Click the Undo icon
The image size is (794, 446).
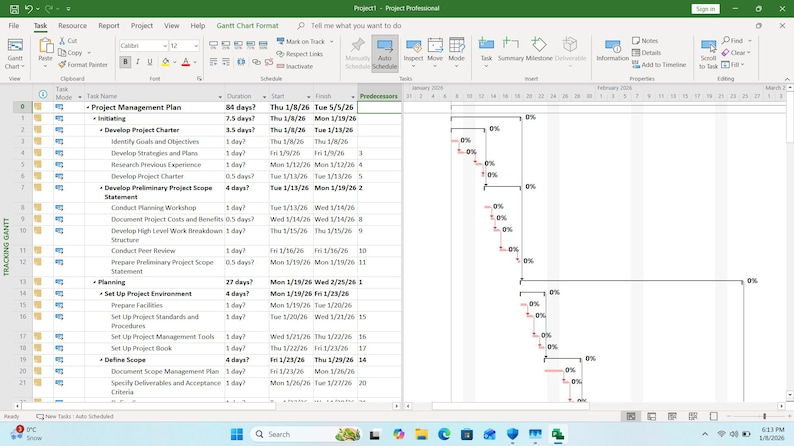pos(29,9)
